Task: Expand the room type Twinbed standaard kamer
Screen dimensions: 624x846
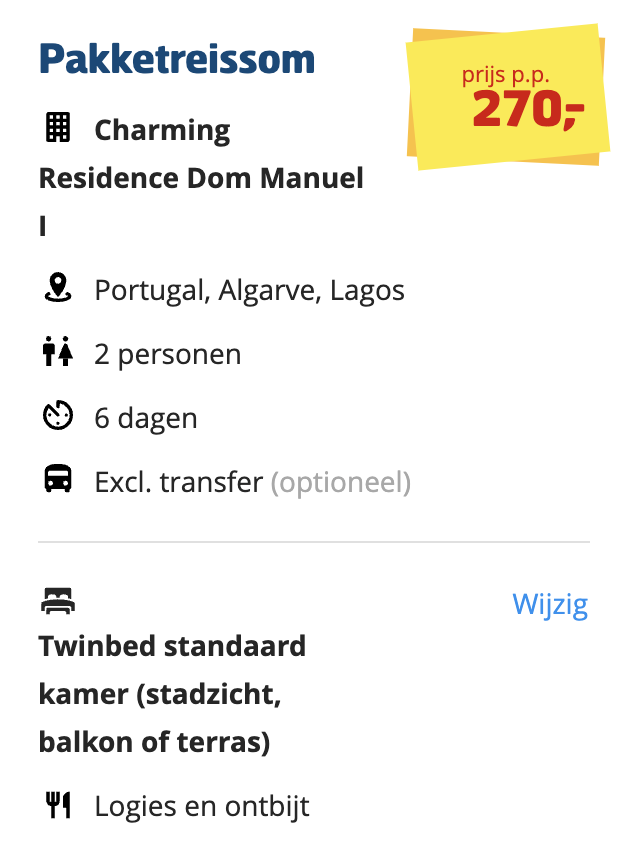Action: [x=172, y=645]
